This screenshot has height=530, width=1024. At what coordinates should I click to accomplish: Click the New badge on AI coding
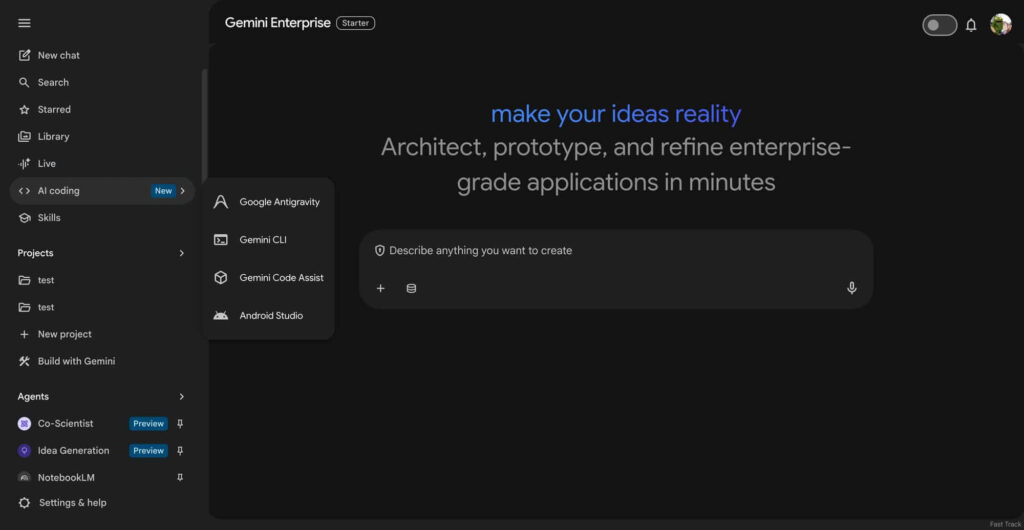pyautogui.click(x=163, y=191)
